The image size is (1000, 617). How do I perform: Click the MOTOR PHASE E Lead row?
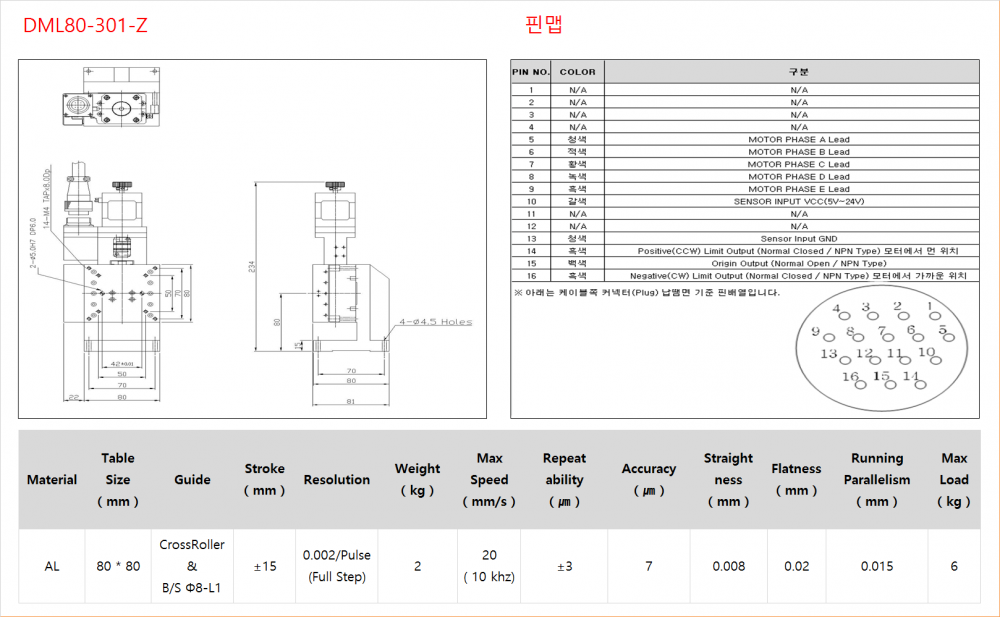pyautogui.click(x=798, y=189)
